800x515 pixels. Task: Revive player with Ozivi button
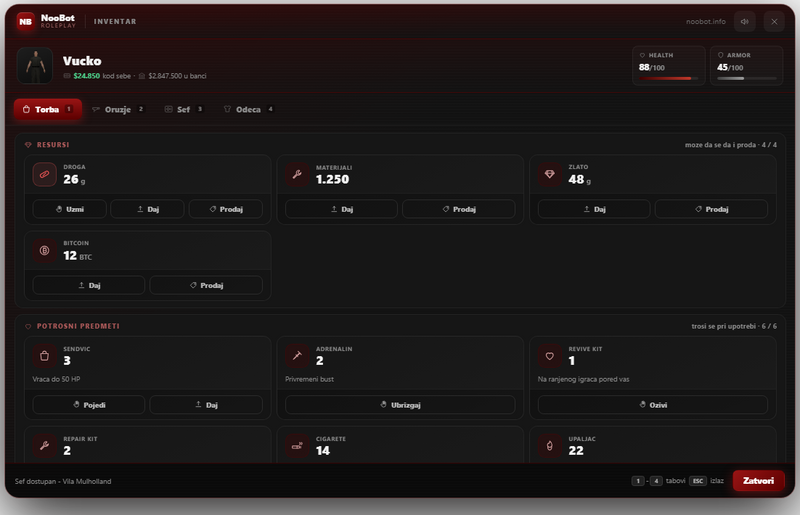653,404
